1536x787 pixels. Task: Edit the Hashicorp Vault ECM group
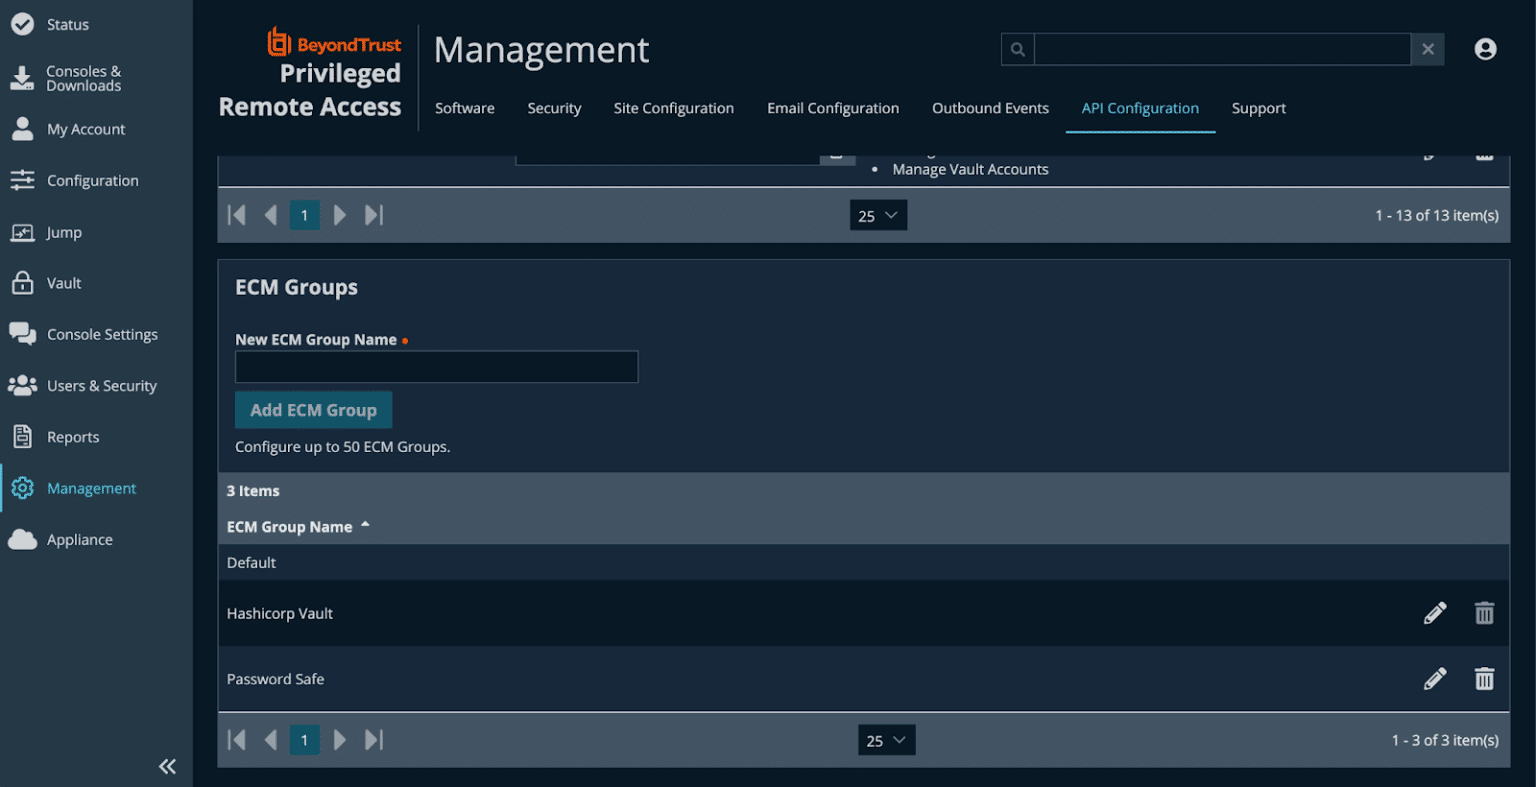coord(1435,612)
